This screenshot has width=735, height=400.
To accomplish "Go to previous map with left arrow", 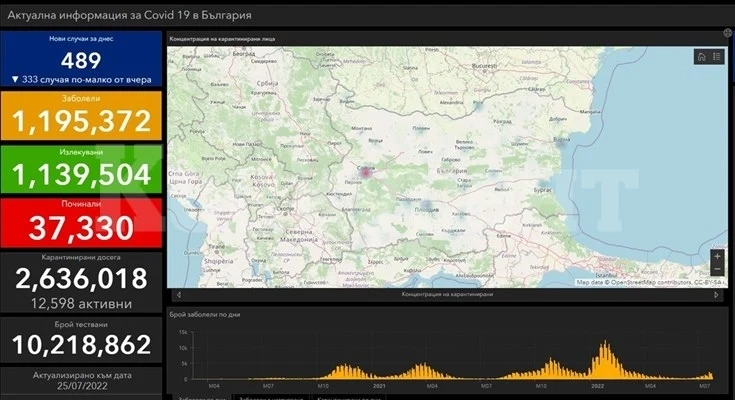I will click(x=179, y=295).
